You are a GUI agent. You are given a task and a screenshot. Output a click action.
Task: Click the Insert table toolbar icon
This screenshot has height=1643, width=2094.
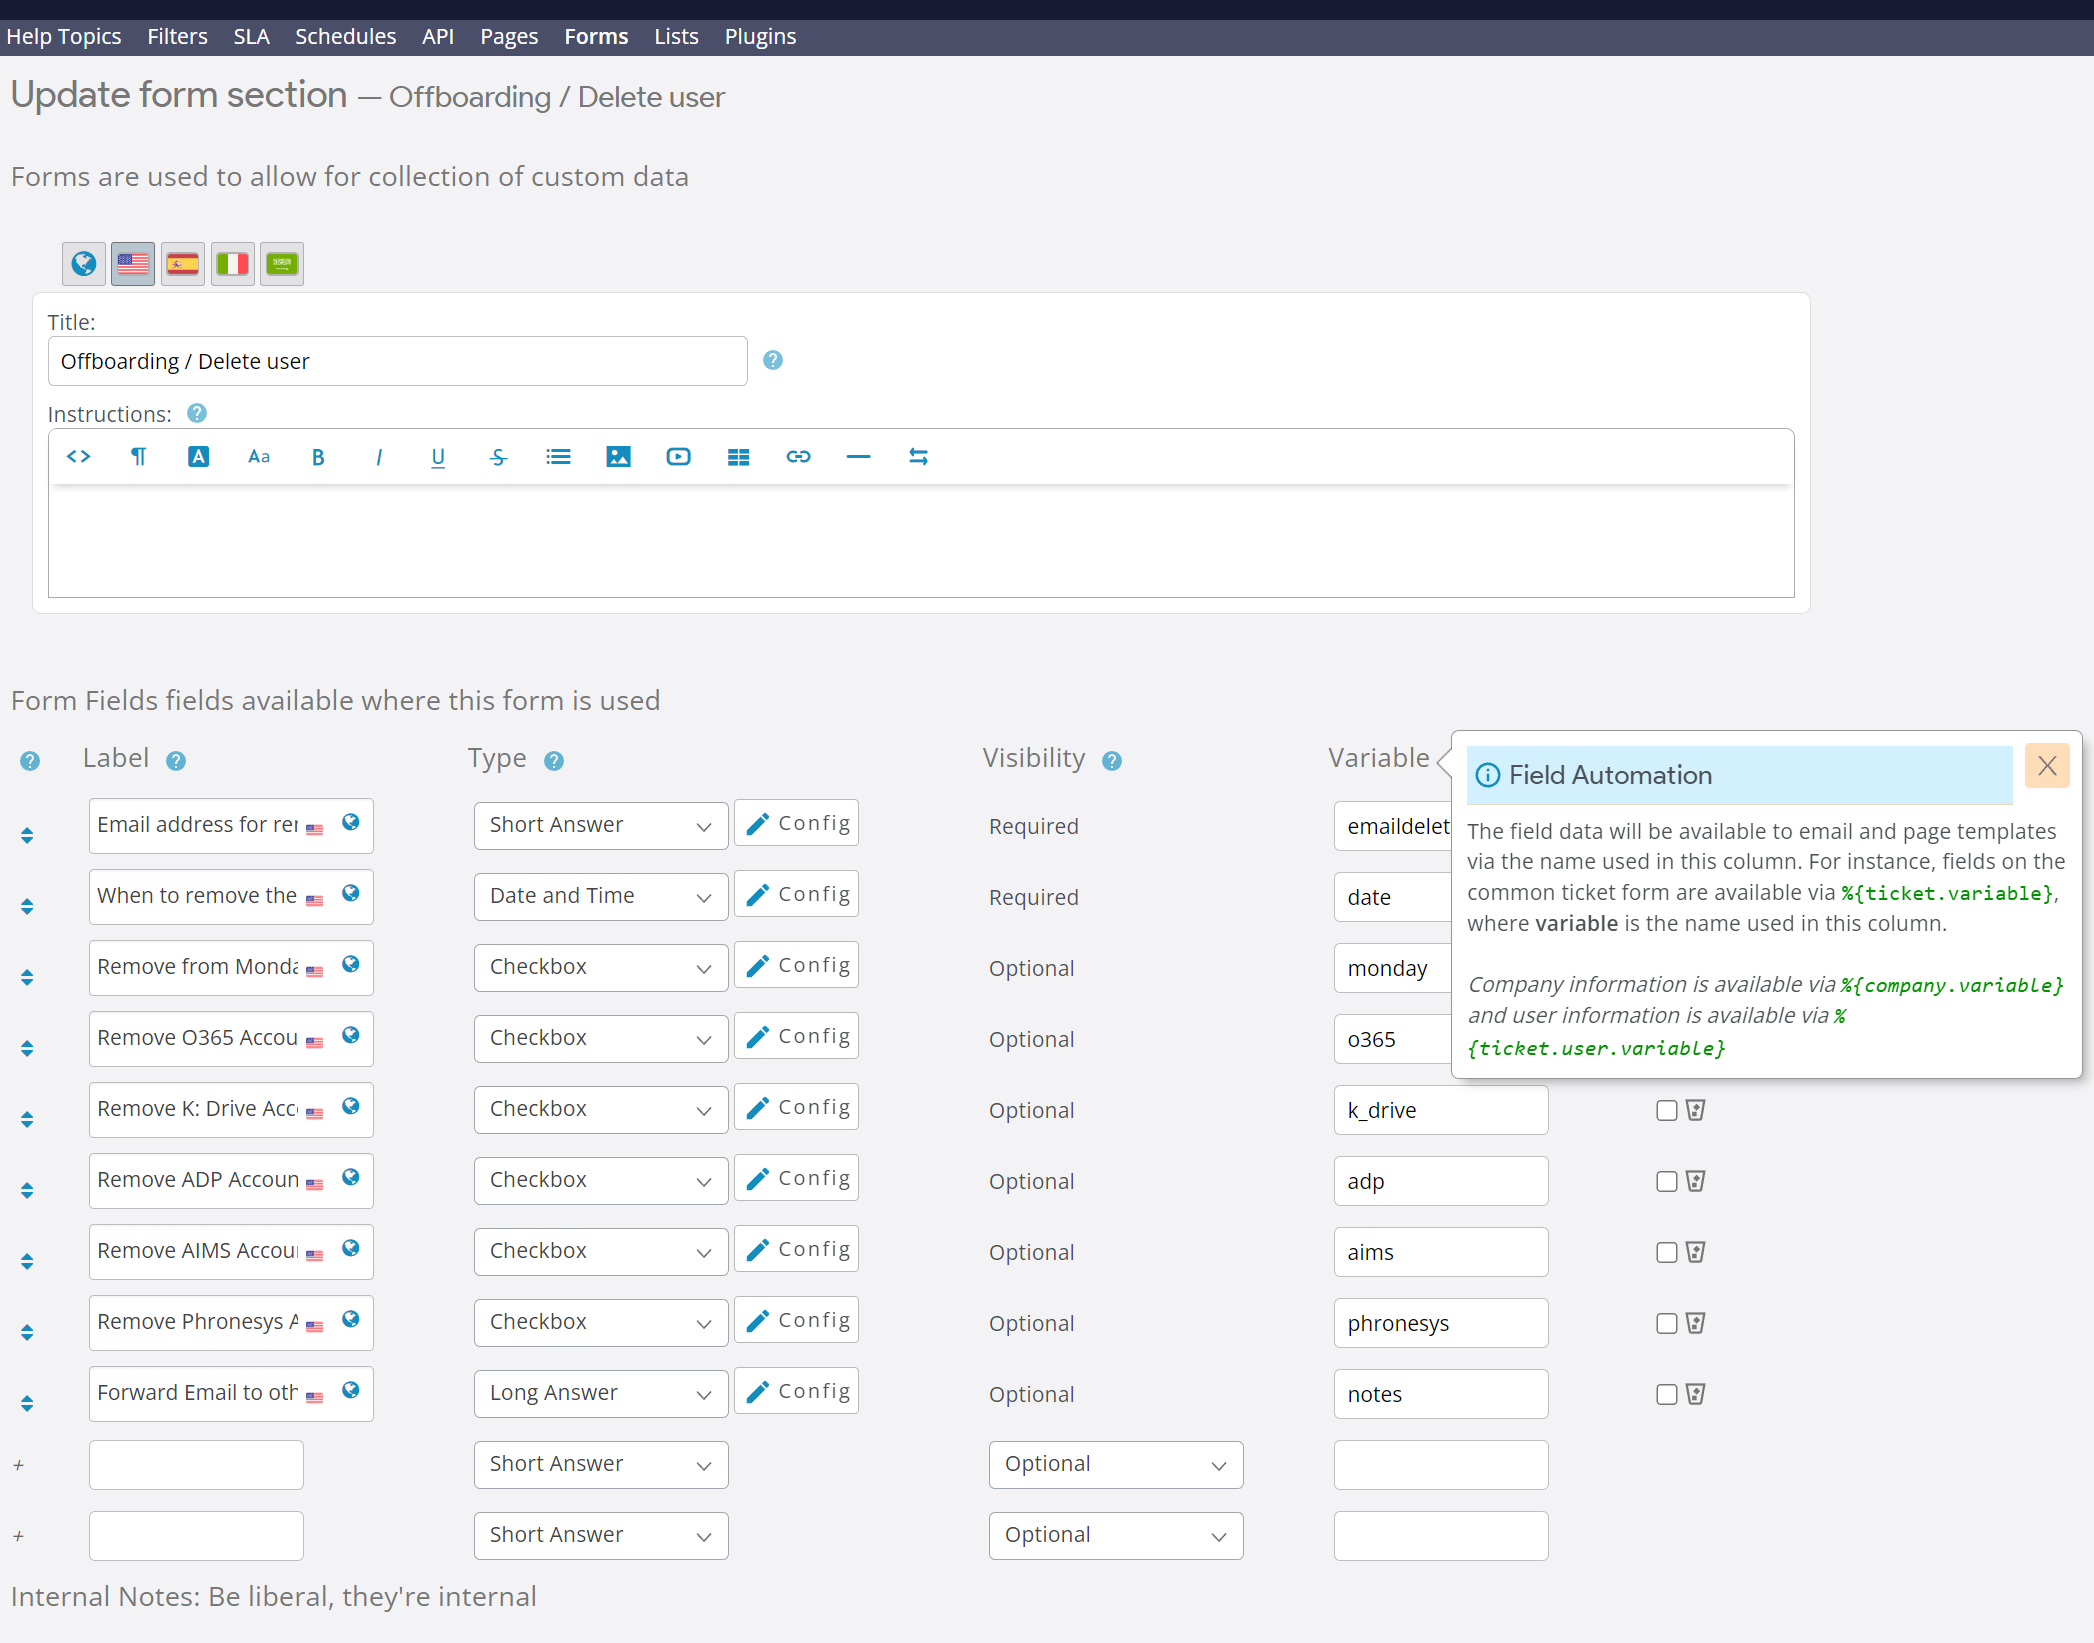tap(738, 457)
